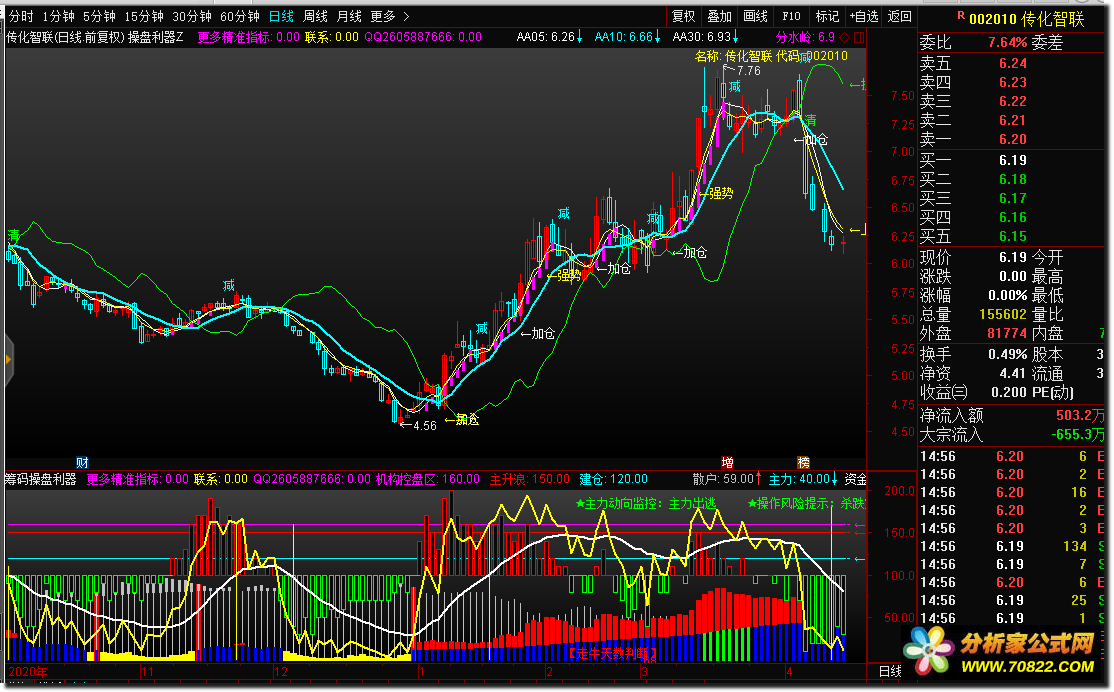Click the 2020年 date label on time axis
This screenshot has width=1114, height=692.
[x=28, y=671]
